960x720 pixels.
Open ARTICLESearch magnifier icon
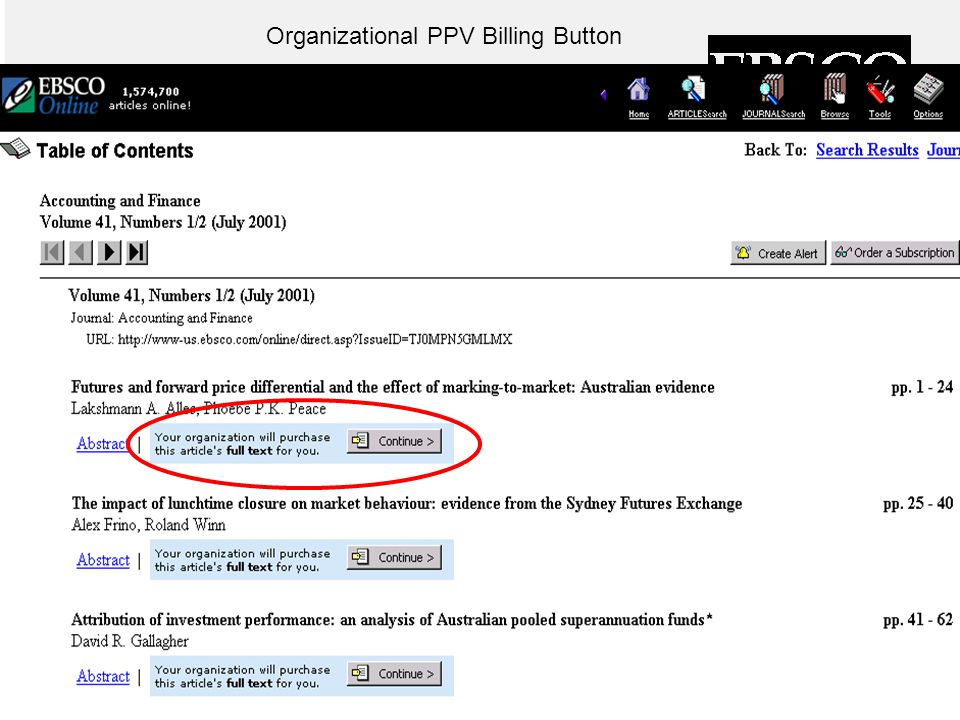(x=694, y=89)
